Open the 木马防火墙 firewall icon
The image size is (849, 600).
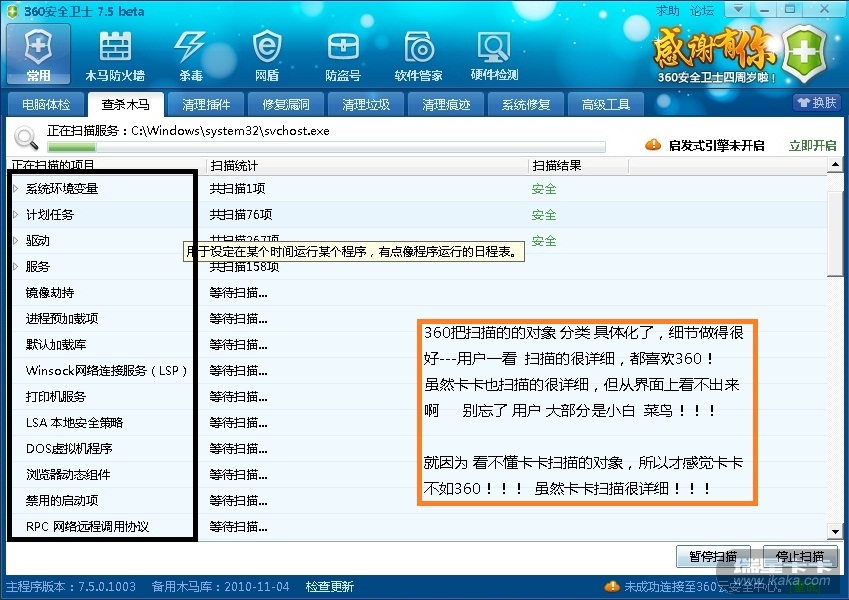[x=115, y=54]
